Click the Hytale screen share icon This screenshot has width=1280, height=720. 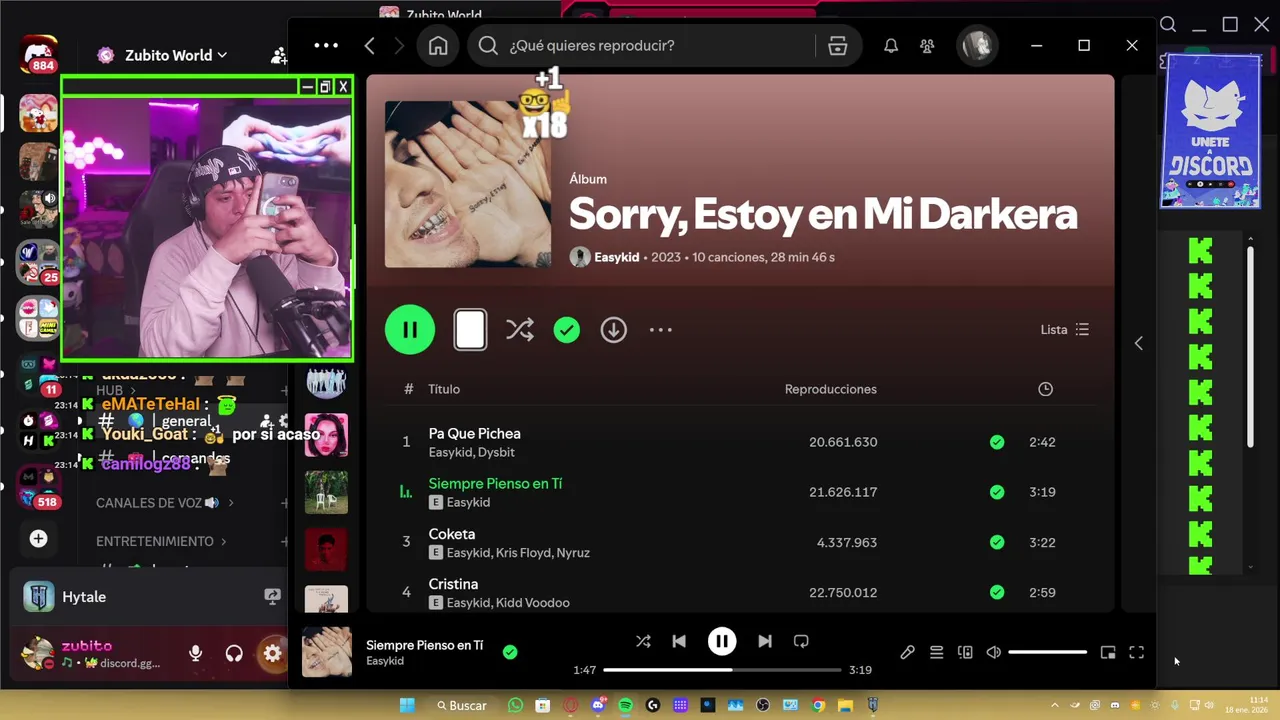(272, 597)
